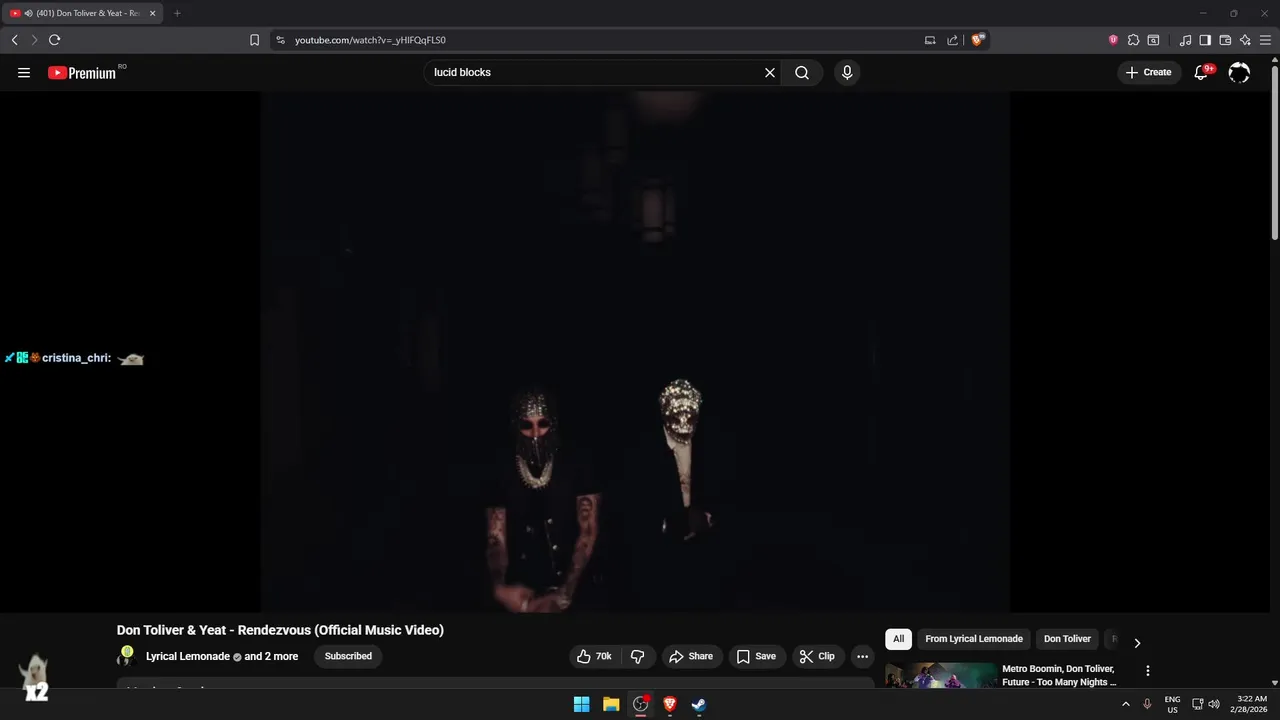Mute the tab using the speaker icon
This screenshot has width=1280, height=720.
click(28, 13)
